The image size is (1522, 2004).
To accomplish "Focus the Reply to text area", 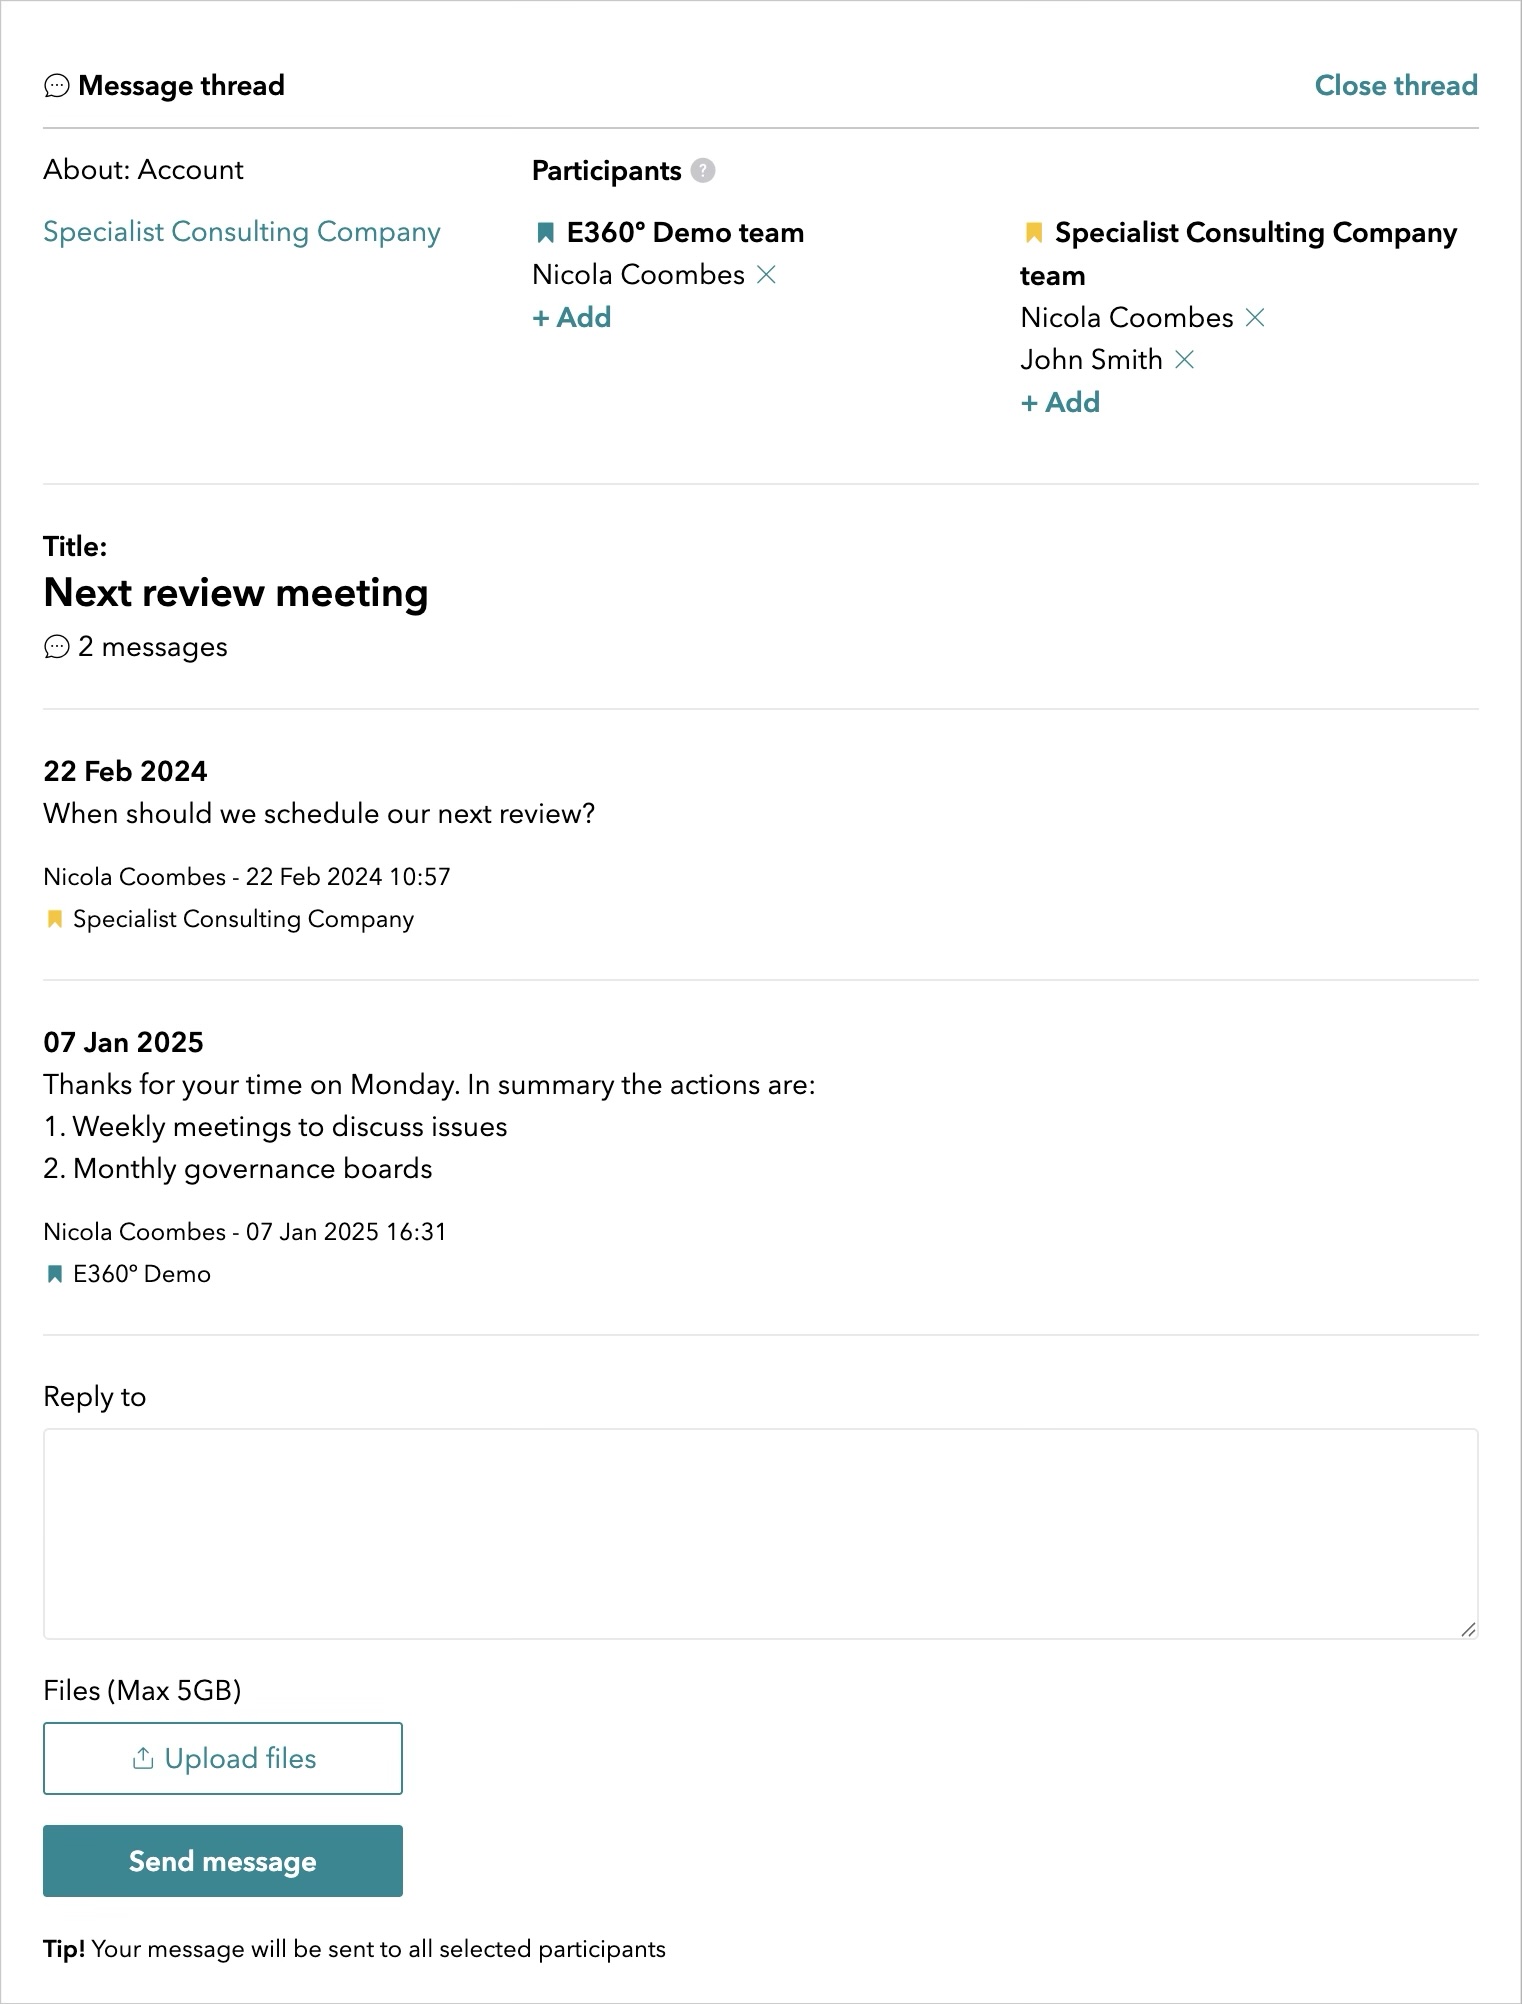I will pyautogui.click(x=760, y=1533).
